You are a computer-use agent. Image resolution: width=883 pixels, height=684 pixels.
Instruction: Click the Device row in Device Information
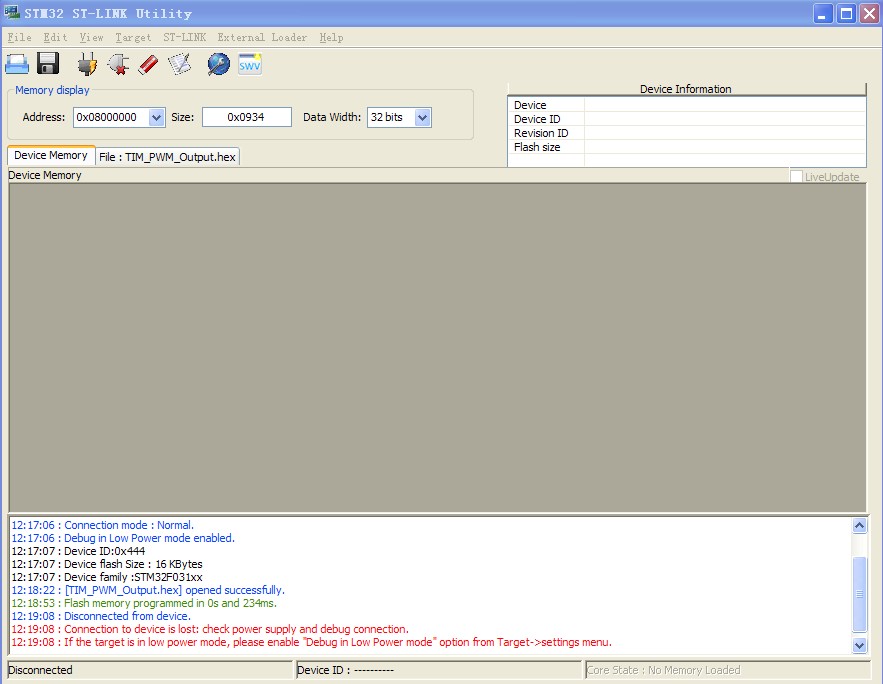(x=686, y=105)
